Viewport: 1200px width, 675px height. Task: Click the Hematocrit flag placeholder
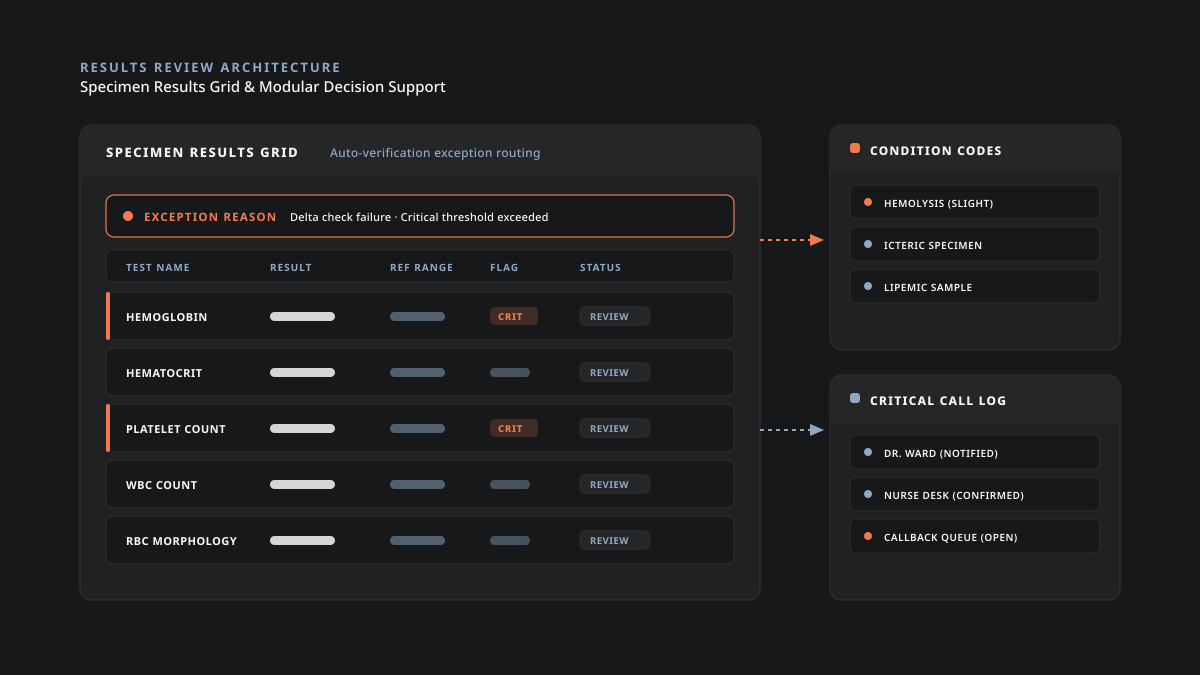coord(510,372)
